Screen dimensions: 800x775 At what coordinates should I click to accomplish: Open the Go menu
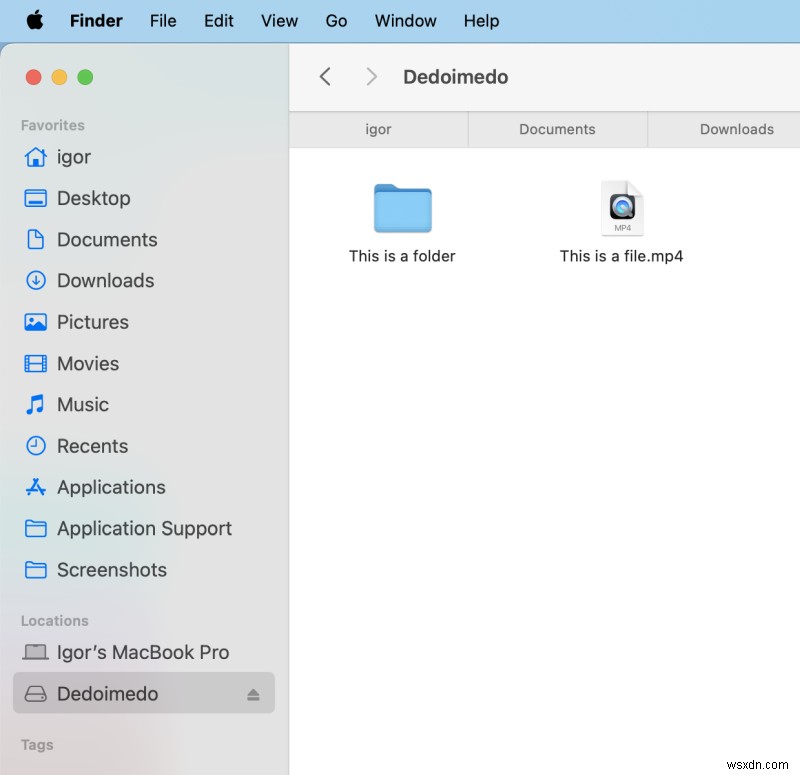pos(336,20)
